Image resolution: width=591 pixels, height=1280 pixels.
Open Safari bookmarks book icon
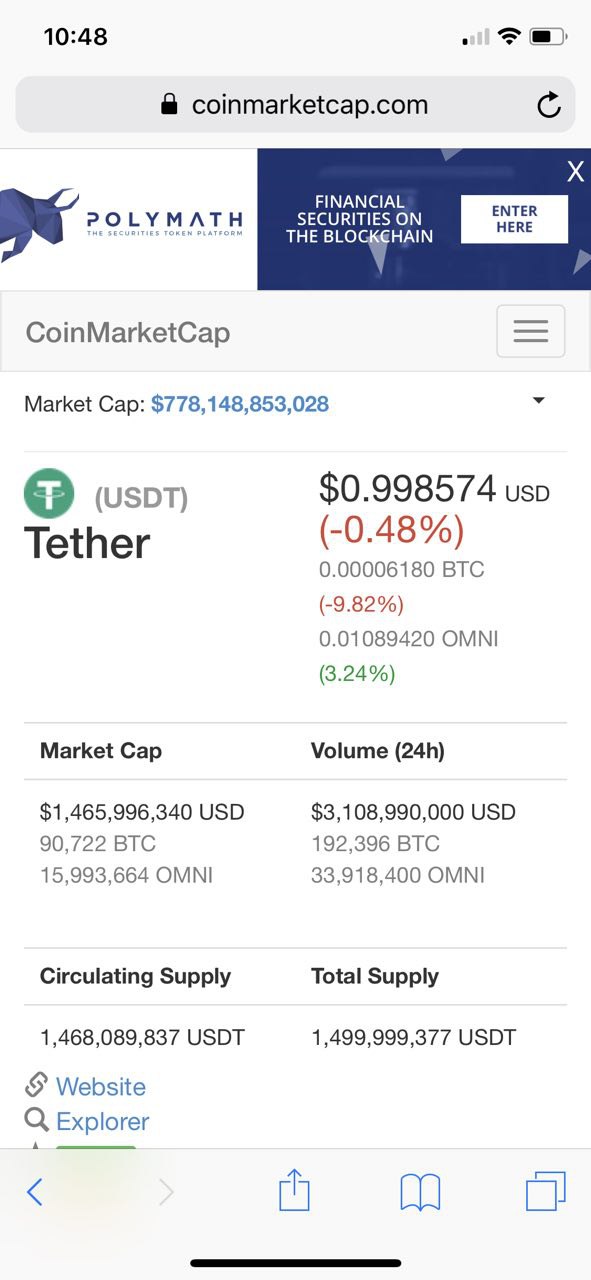(420, 1192)
